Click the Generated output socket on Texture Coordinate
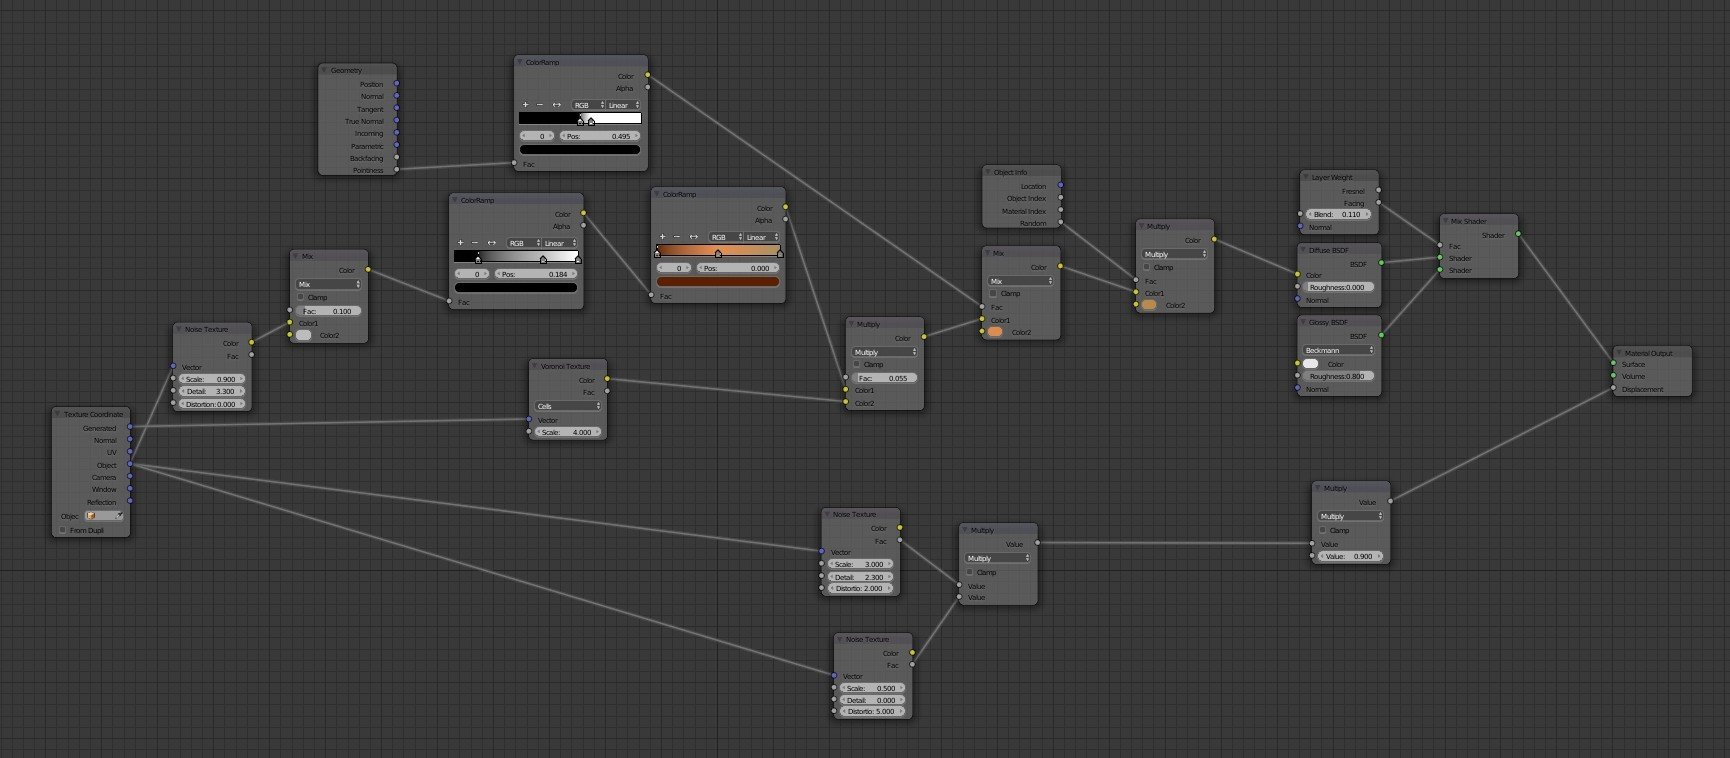This screenshot has height=758, width=1730. (130, 428)
